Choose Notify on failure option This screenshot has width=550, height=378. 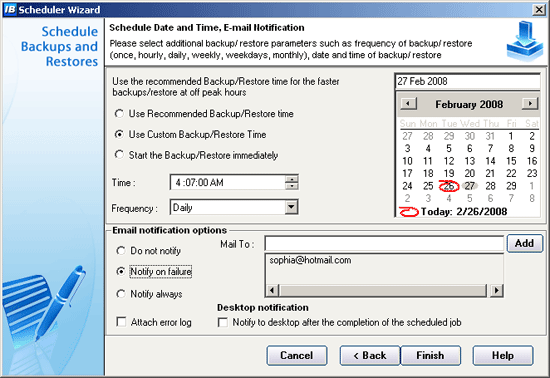point(121,271)
